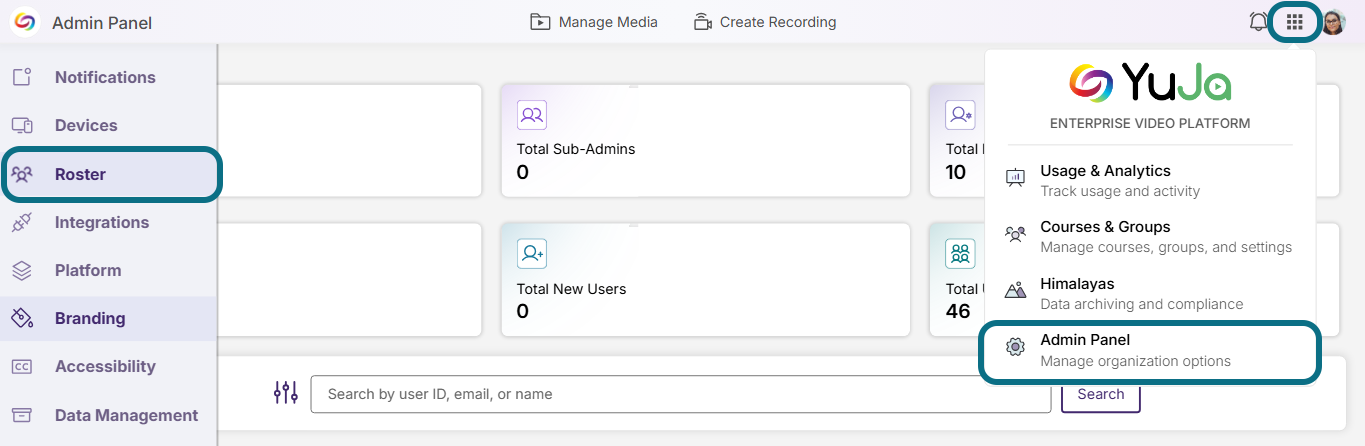Viewport: 1365px width, 446px height.
Task: Choose Usage & Analytics from the apps menu
Action: (x=1150, y=180)
